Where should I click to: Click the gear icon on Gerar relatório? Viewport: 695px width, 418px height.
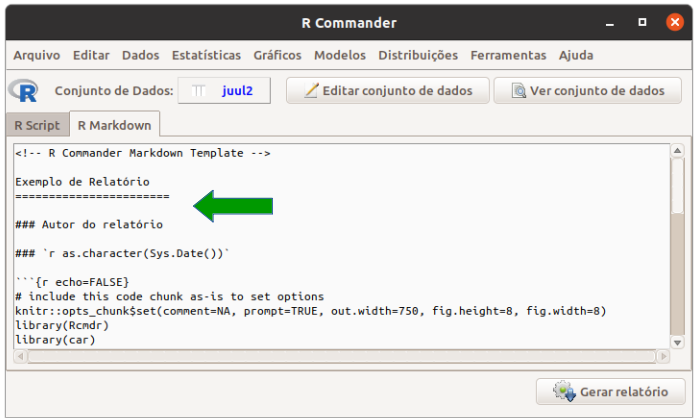[x=564, y=391]
